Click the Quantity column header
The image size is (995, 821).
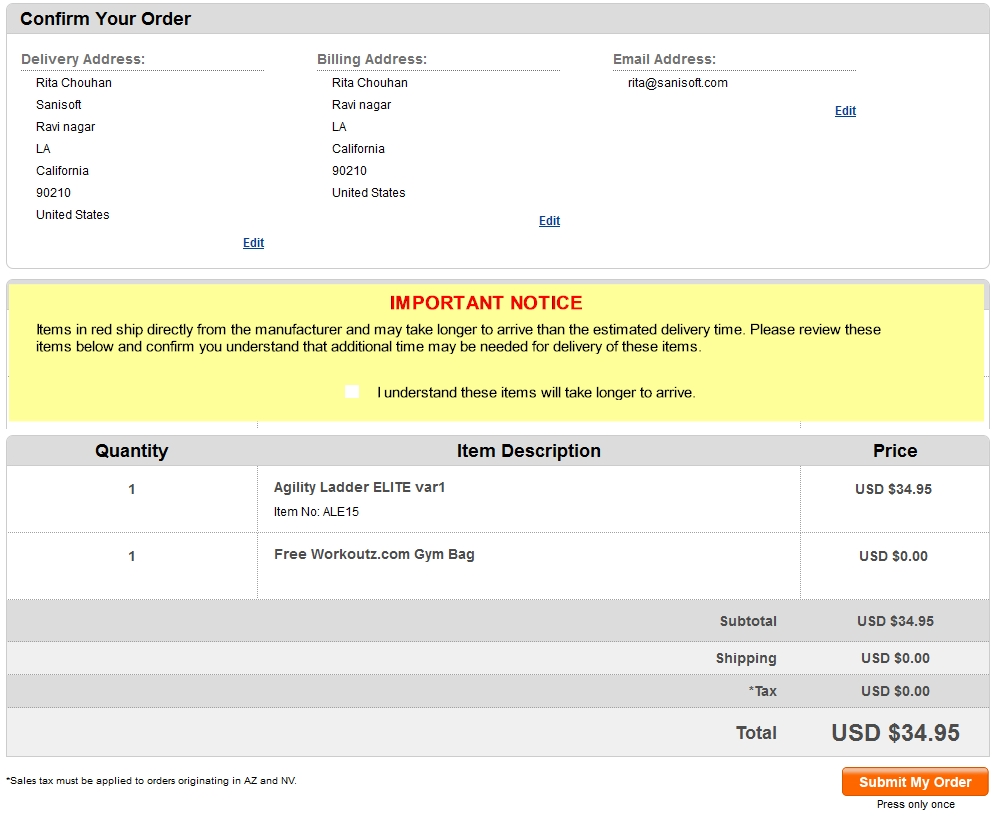coord(131,450)
